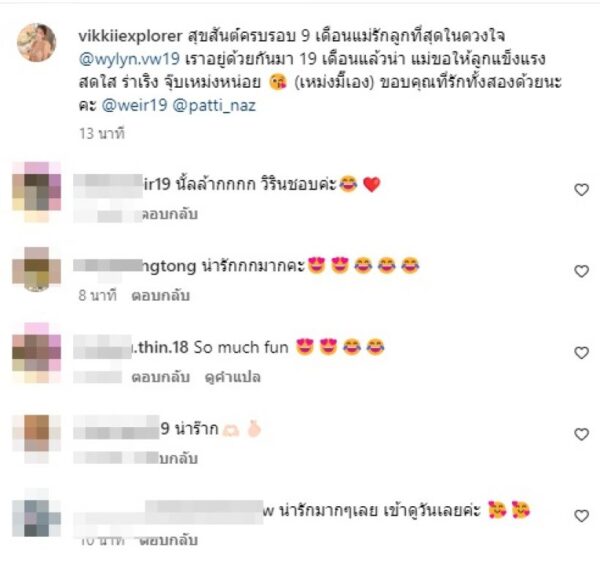Open vikkiiexplorer profile picture
This screenshot has height=561, width=600.
pos(37,42)
